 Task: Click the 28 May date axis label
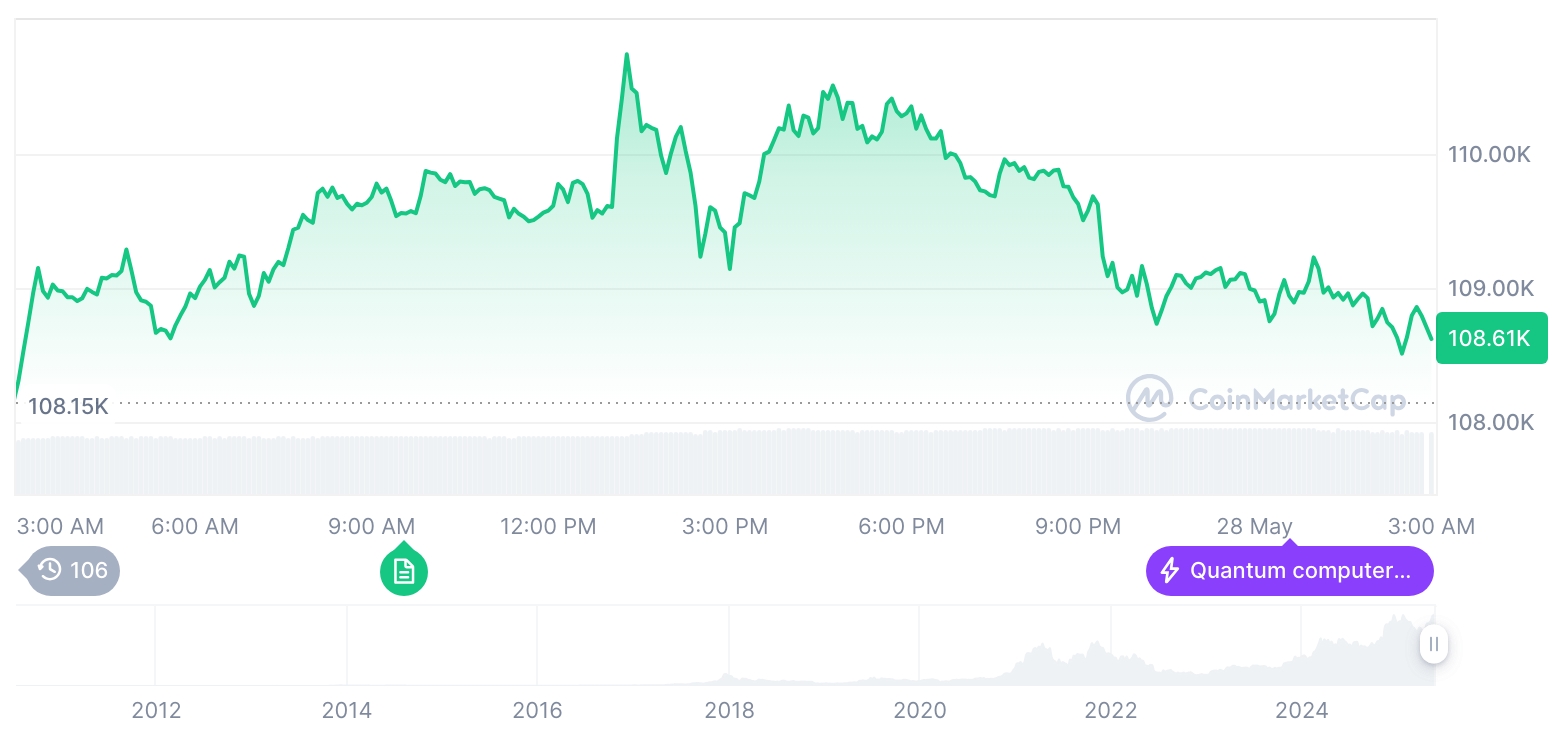point(1254,526)
